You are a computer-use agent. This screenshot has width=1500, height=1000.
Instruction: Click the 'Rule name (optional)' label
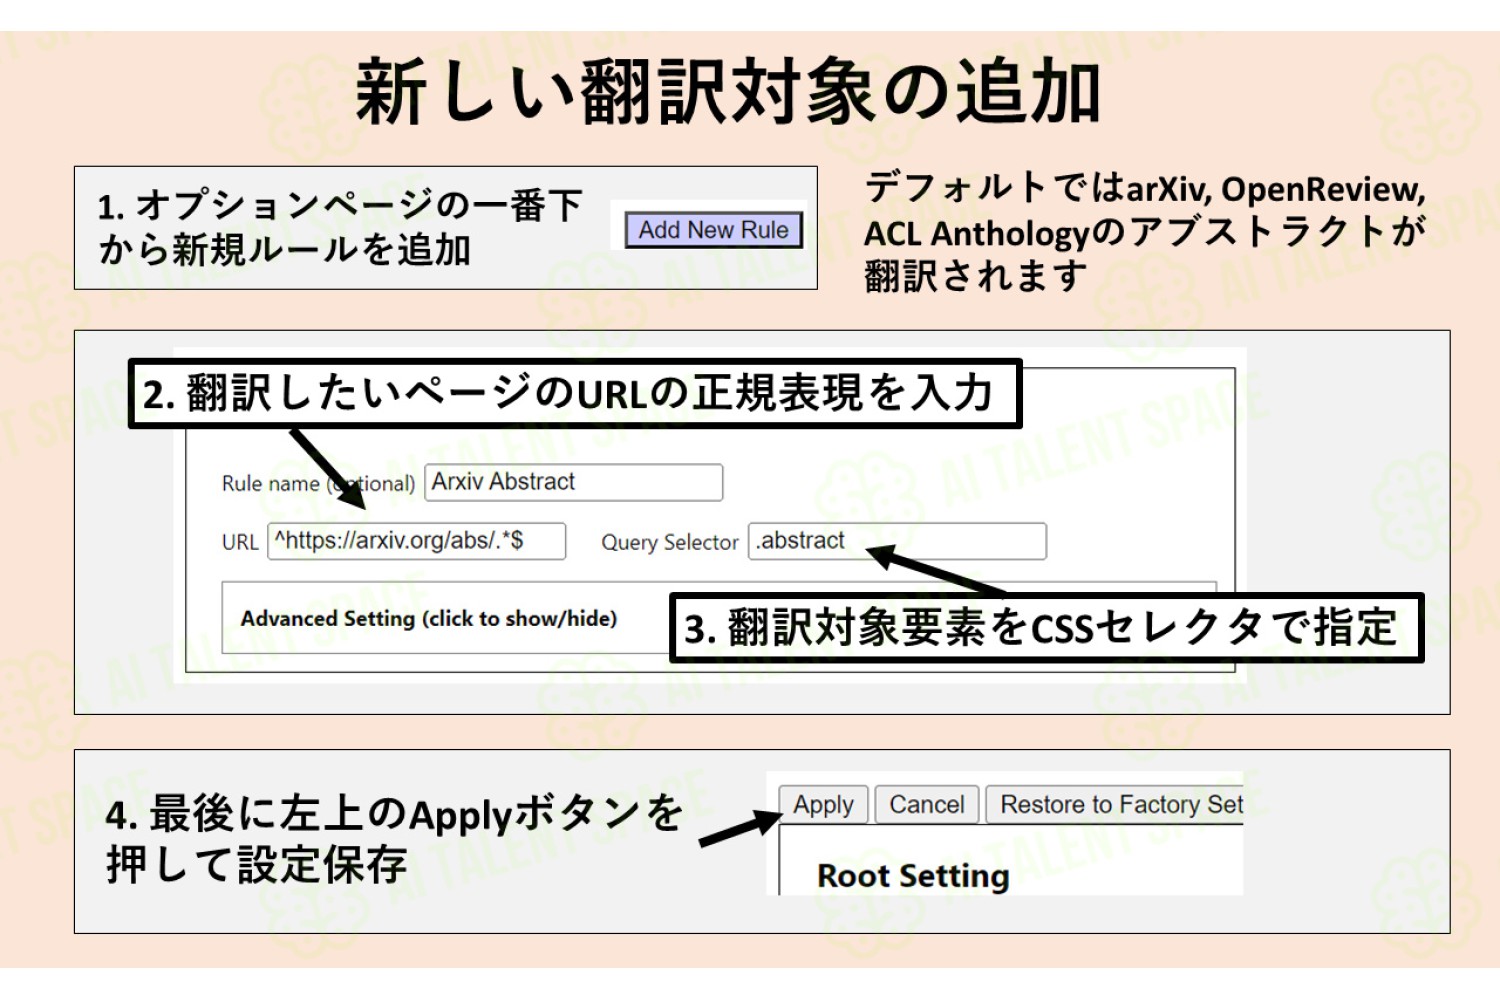pos(318,483)
